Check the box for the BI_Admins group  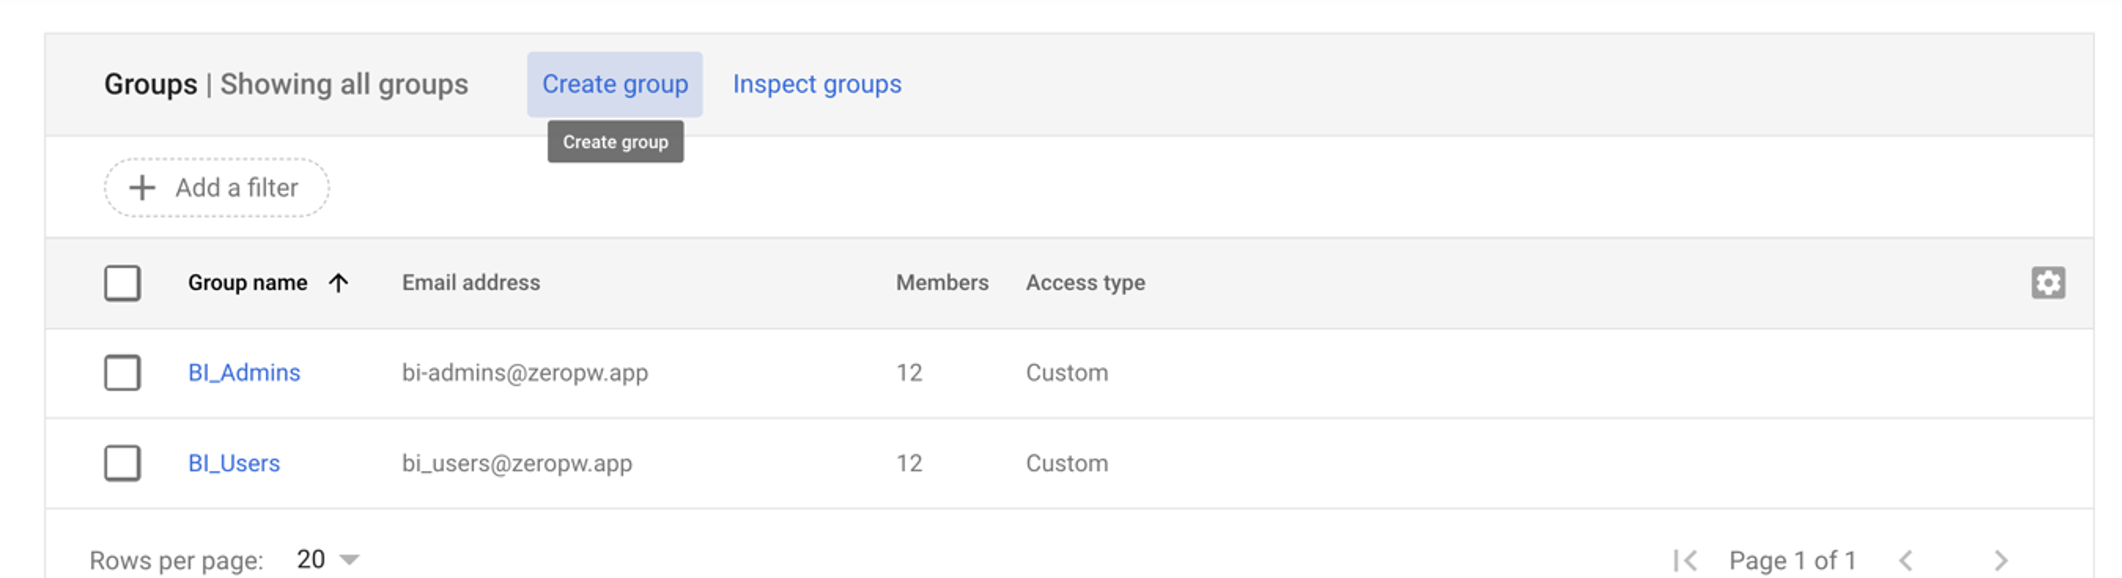click(x=122, y=373)
